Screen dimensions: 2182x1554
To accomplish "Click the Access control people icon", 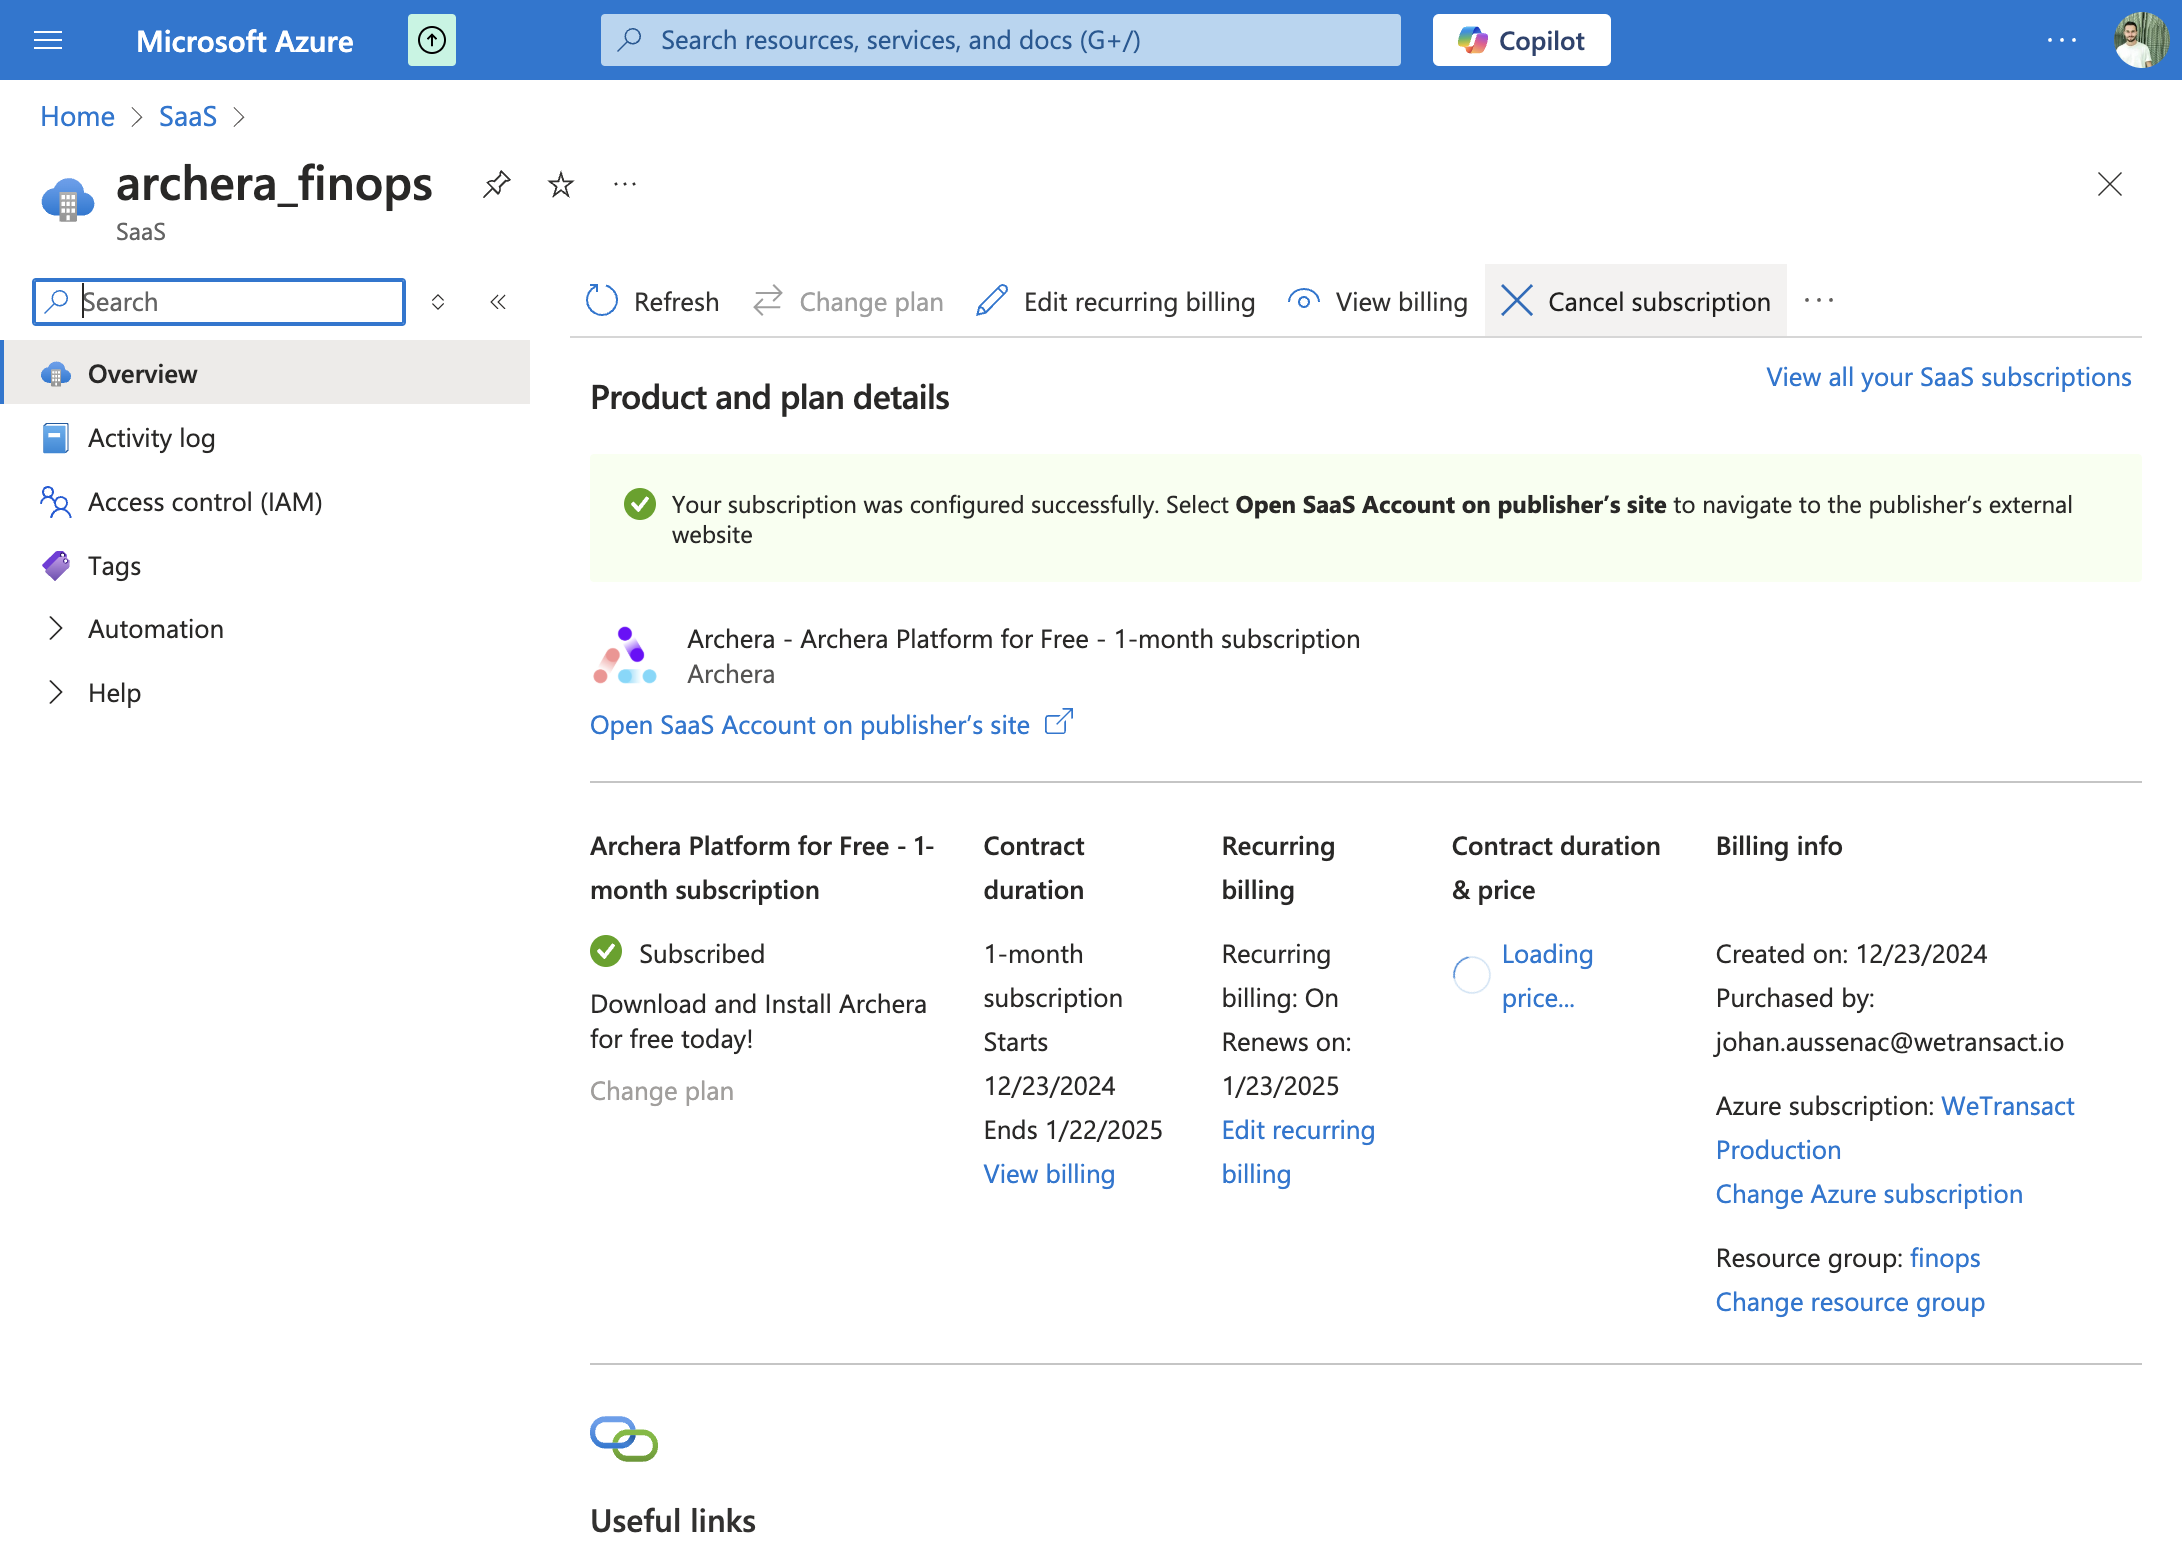I will (56, 502).
